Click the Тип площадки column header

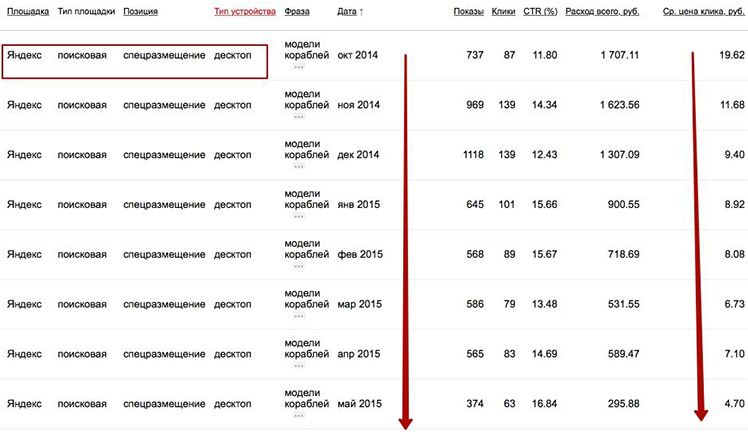click(86, 11)
